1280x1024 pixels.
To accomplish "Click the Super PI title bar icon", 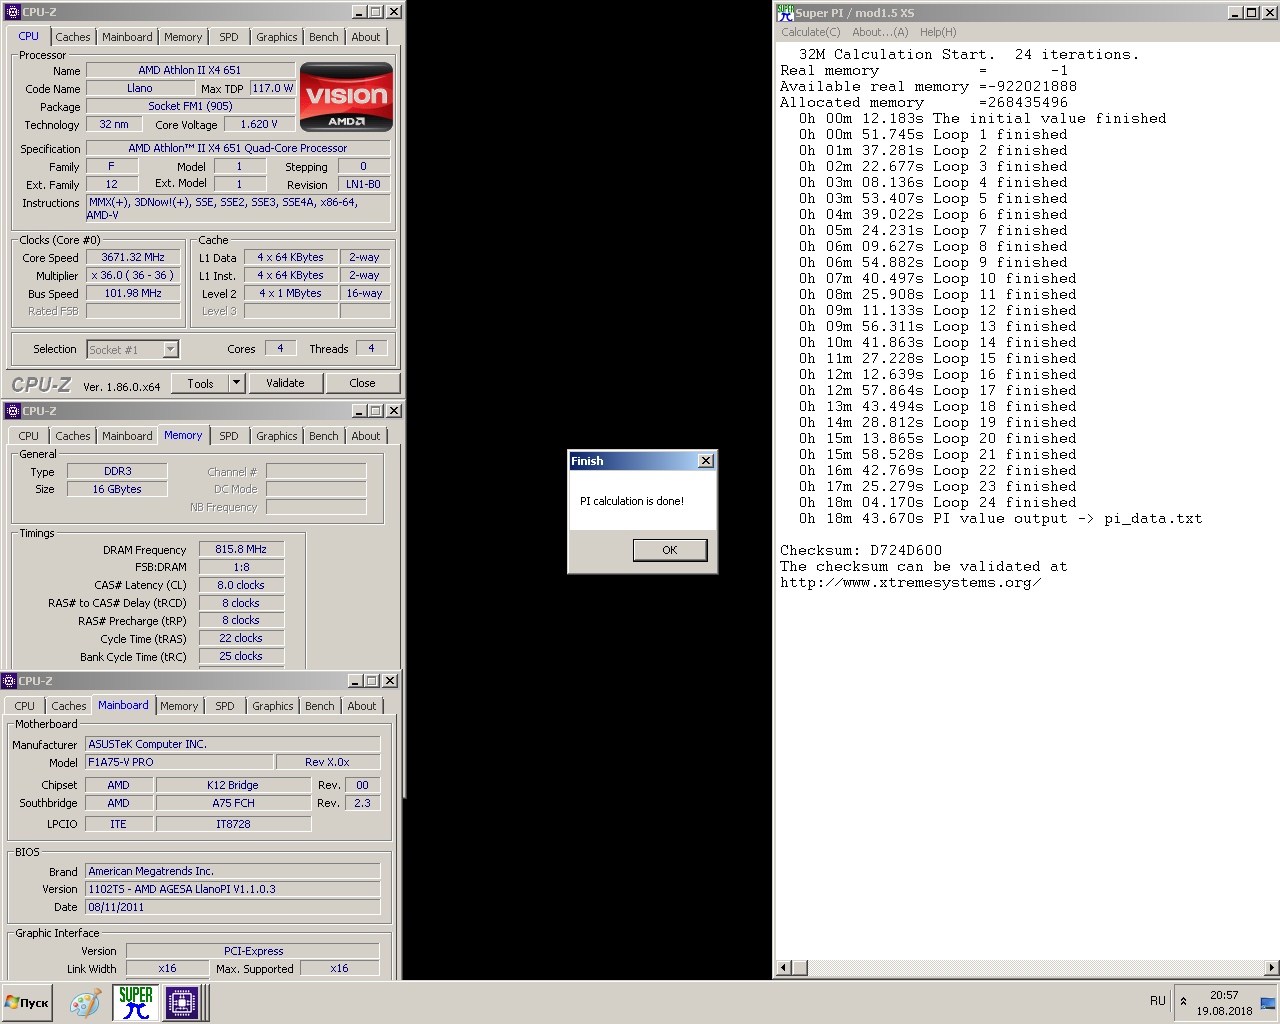I will tap(785, 13).
